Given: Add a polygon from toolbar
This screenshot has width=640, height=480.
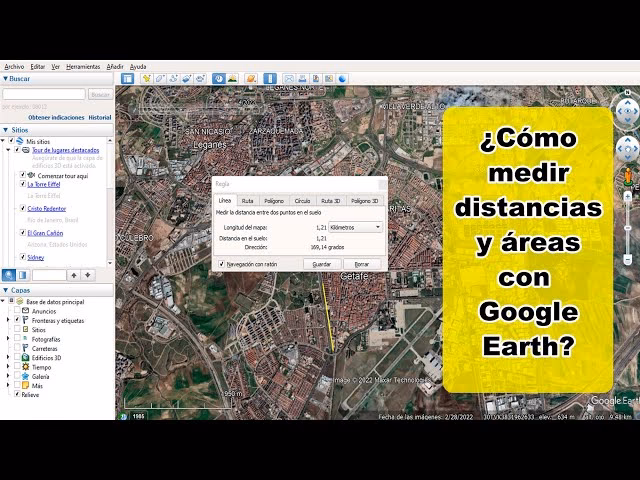Looking at the screenshot, I should click(x=160, y=79).
